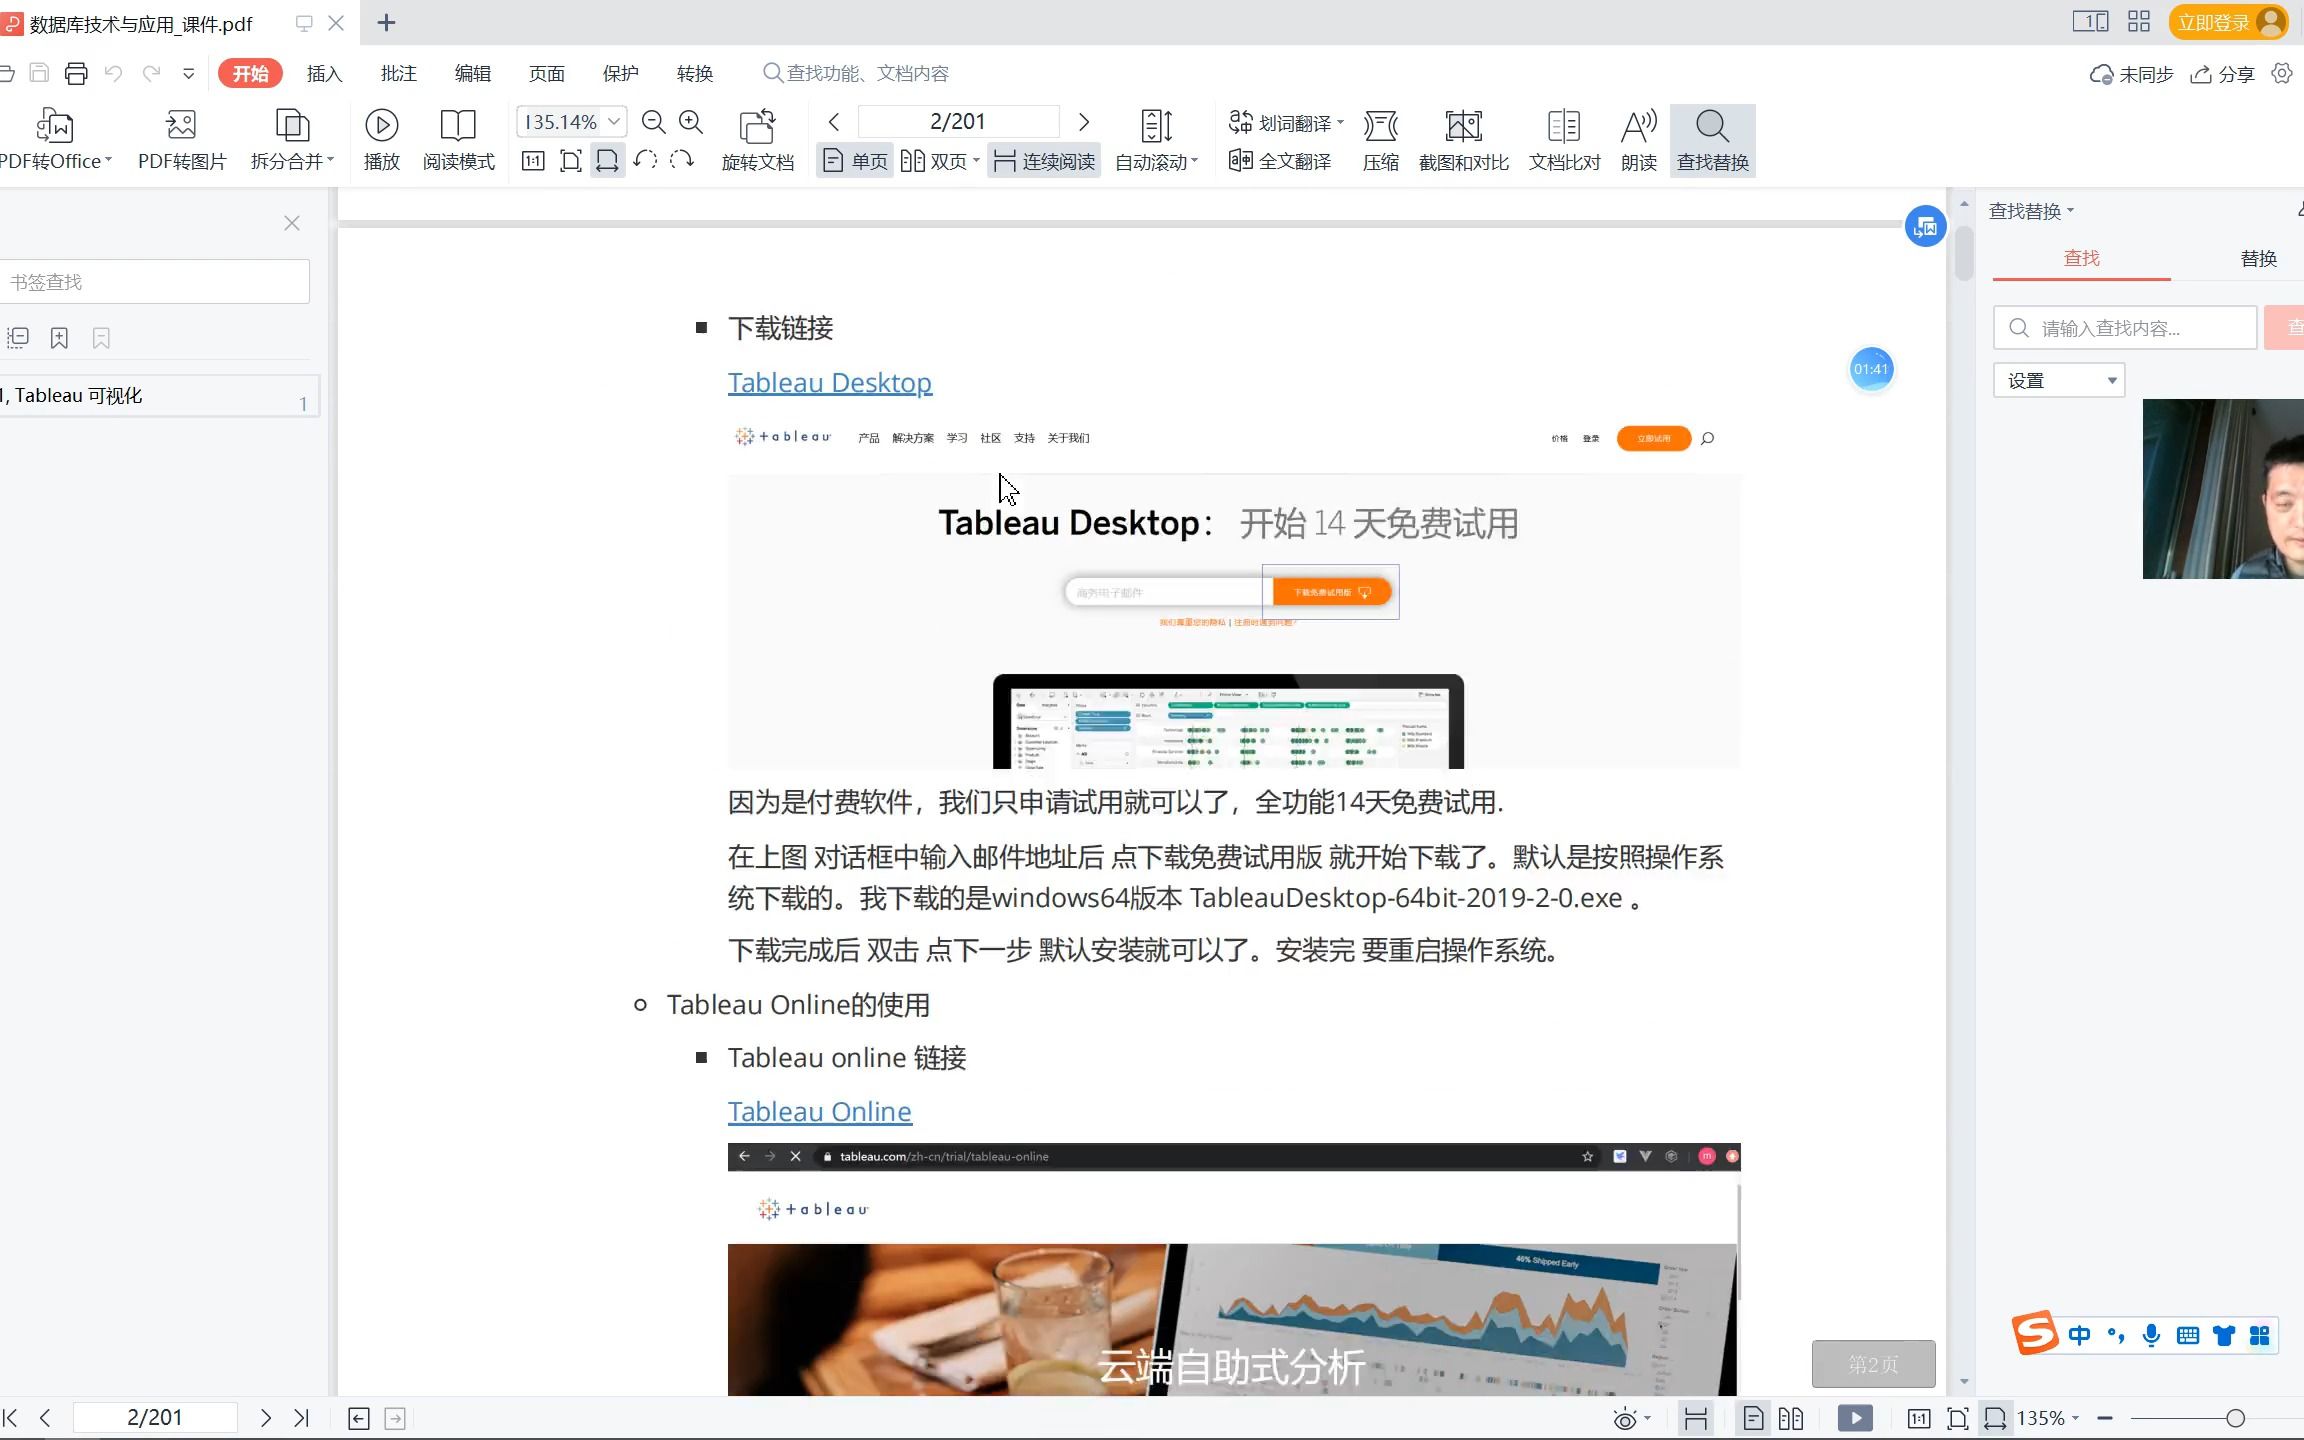The height and width of the screenshot is (1440, 2304).
Task: Rotate page counterclockwise
Action: (x=645, y=160)
